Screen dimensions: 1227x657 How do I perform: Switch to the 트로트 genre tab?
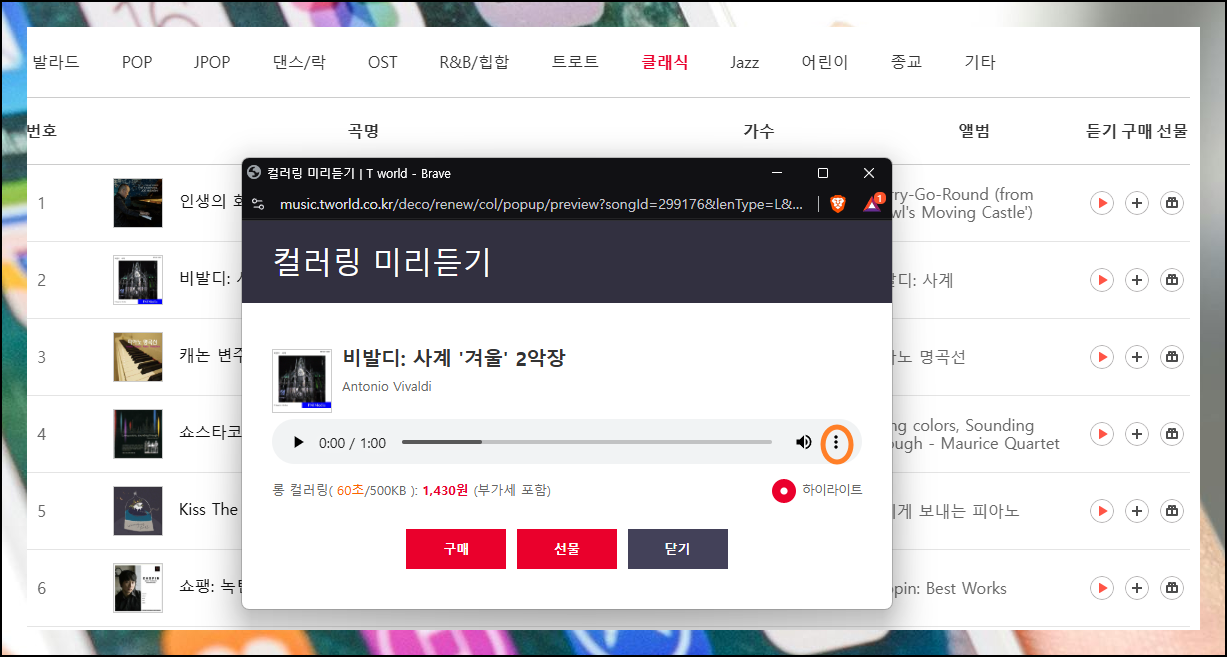tap(575, 62)
